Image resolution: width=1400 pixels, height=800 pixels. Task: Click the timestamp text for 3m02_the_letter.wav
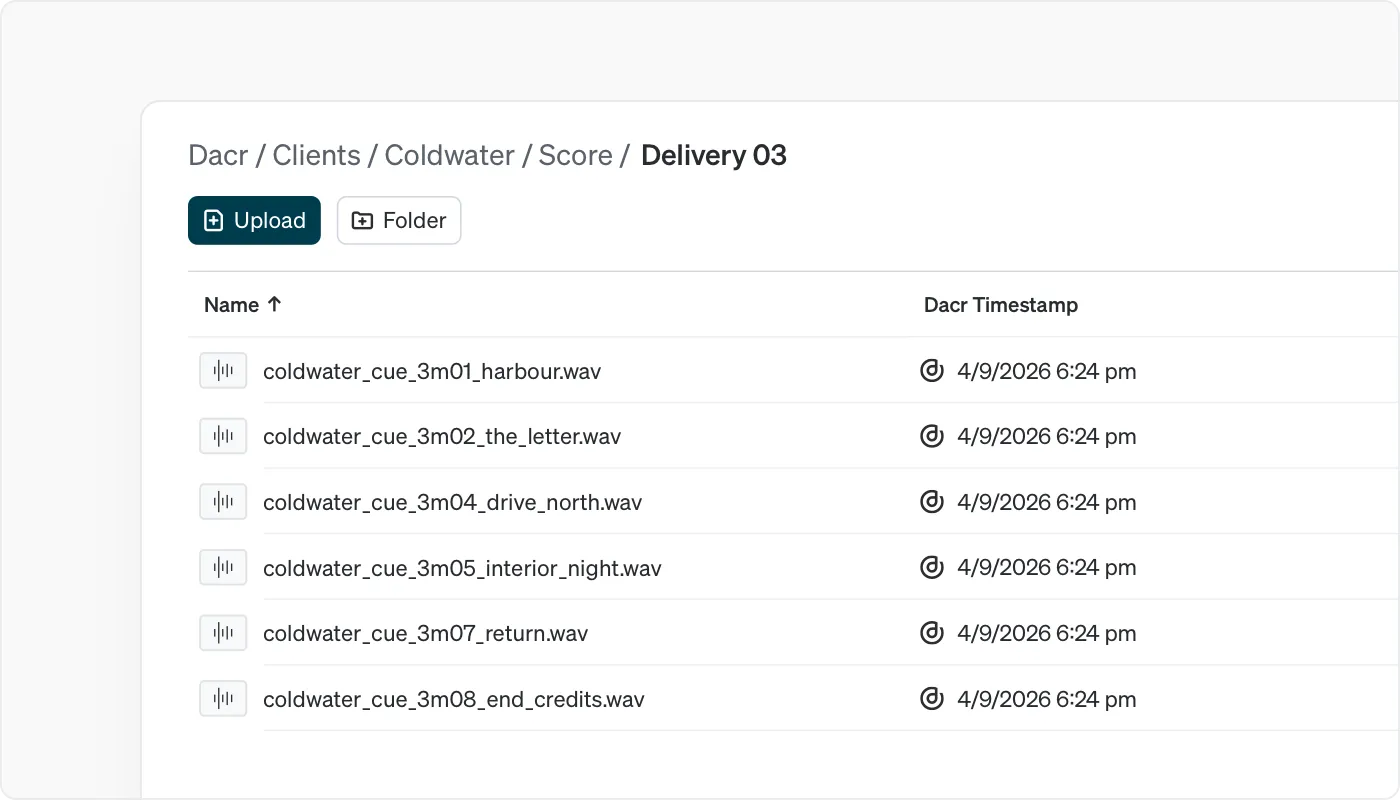tap(1047, 437)
